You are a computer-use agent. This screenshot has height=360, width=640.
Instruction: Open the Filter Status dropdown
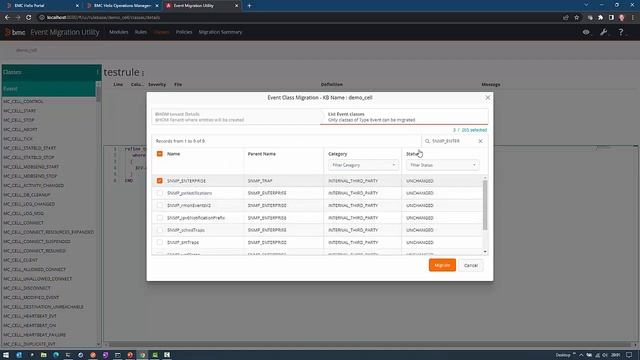click(443, 165)
